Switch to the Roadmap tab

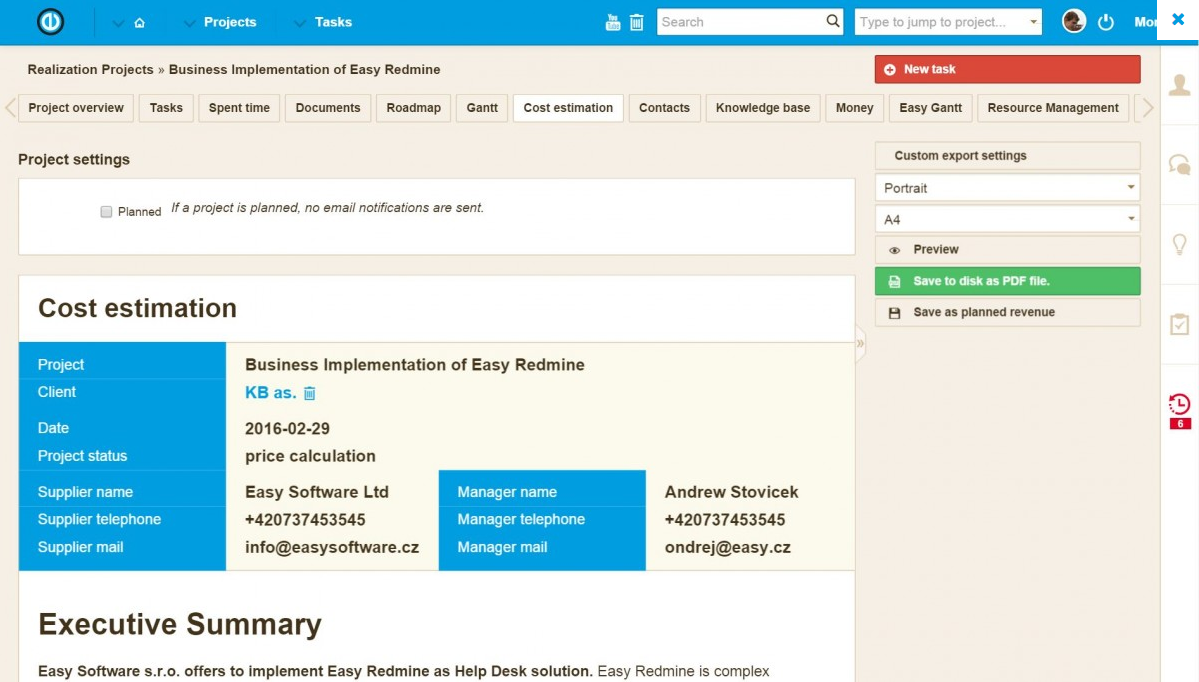[414, 108]
